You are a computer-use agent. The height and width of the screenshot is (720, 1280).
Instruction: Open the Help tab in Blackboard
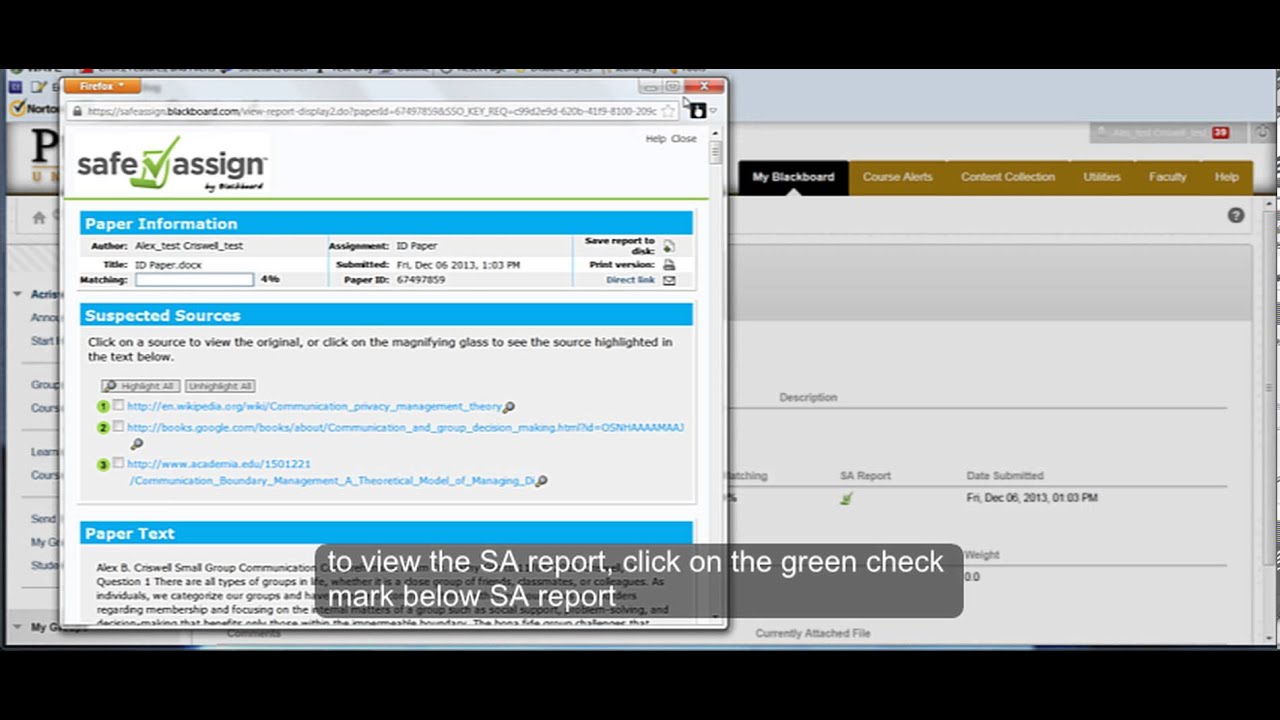(x=1226, y=177)
